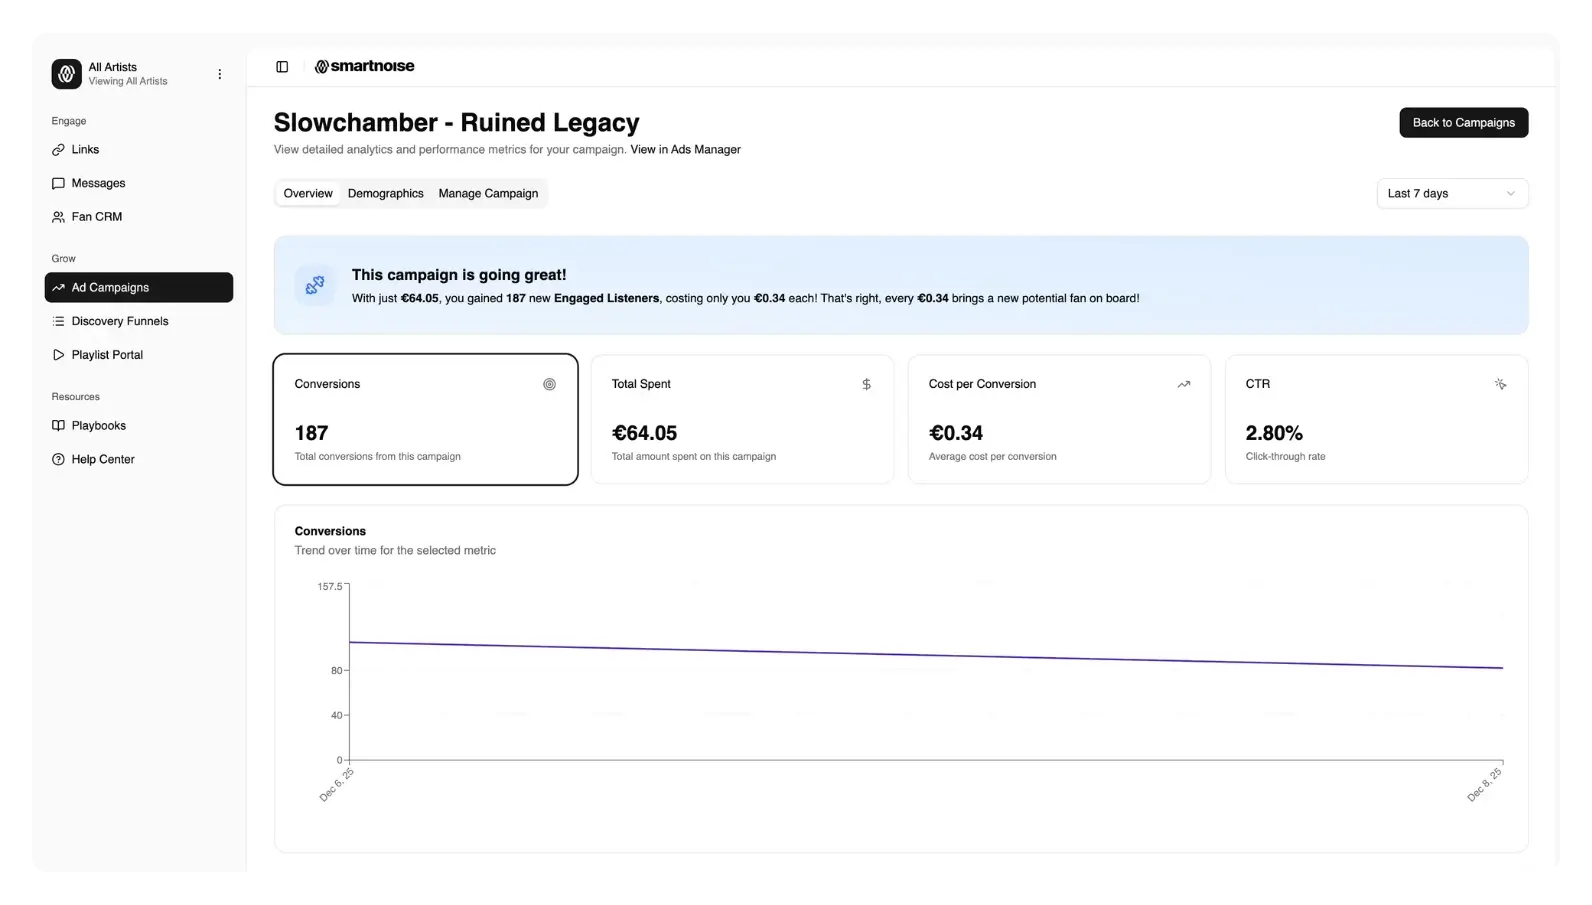Open the Last 7 days date range dropdown
This screenshot has height=905, width=1592.
tap(1451, 194)
